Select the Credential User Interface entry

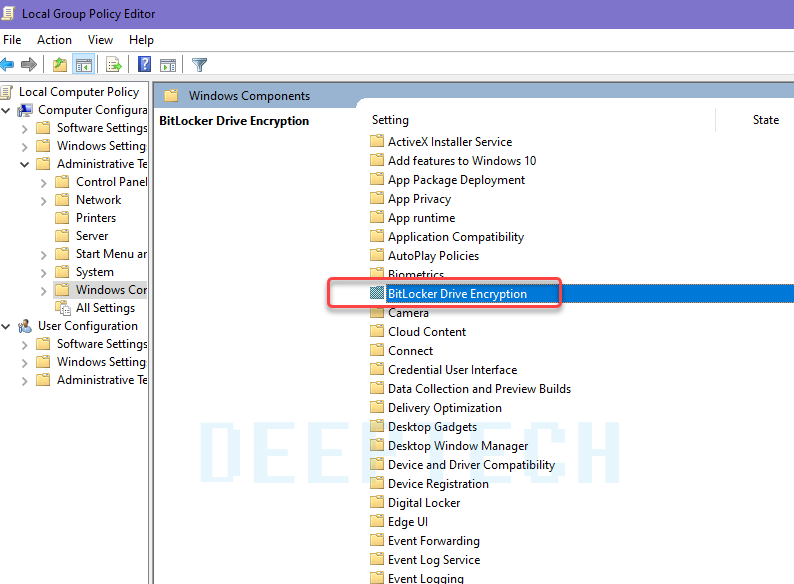(x=452, y=370)
